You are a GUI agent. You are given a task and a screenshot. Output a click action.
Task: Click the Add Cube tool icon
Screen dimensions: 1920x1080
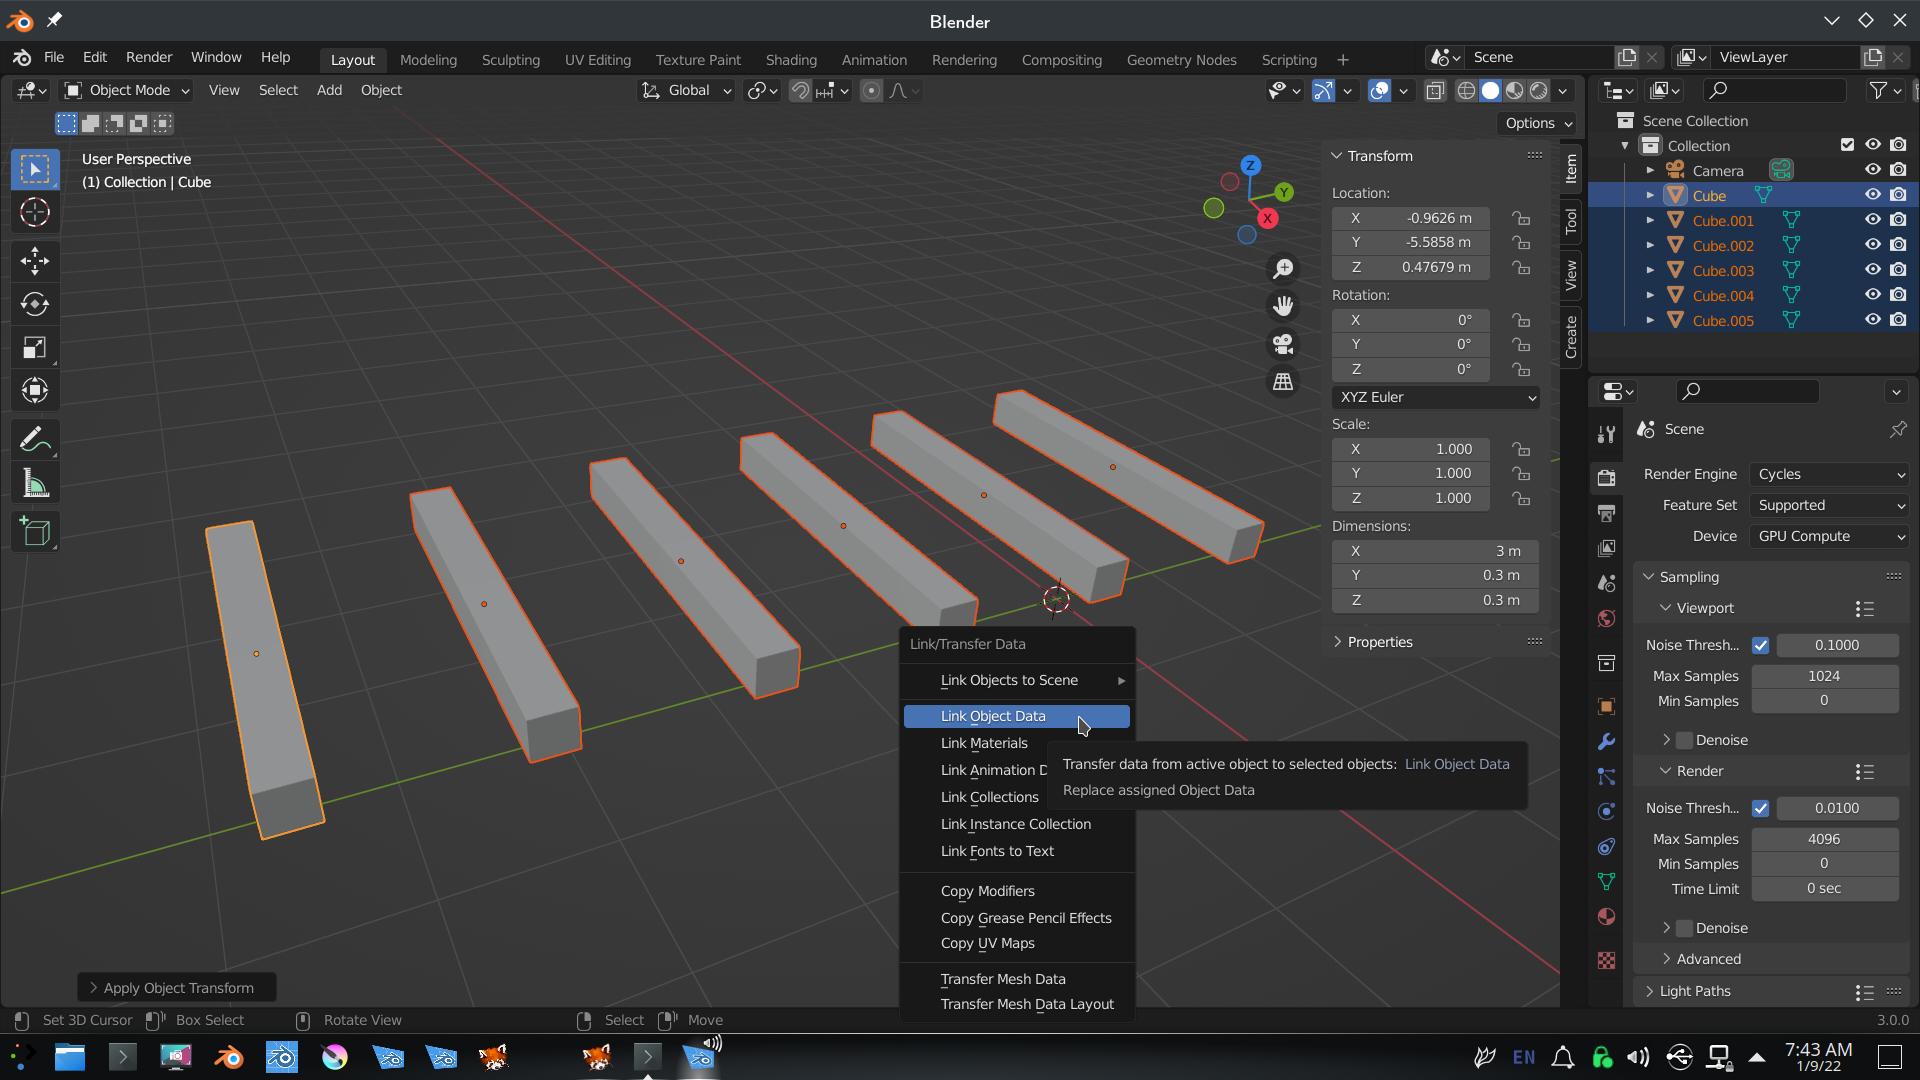tap(35, 532)
